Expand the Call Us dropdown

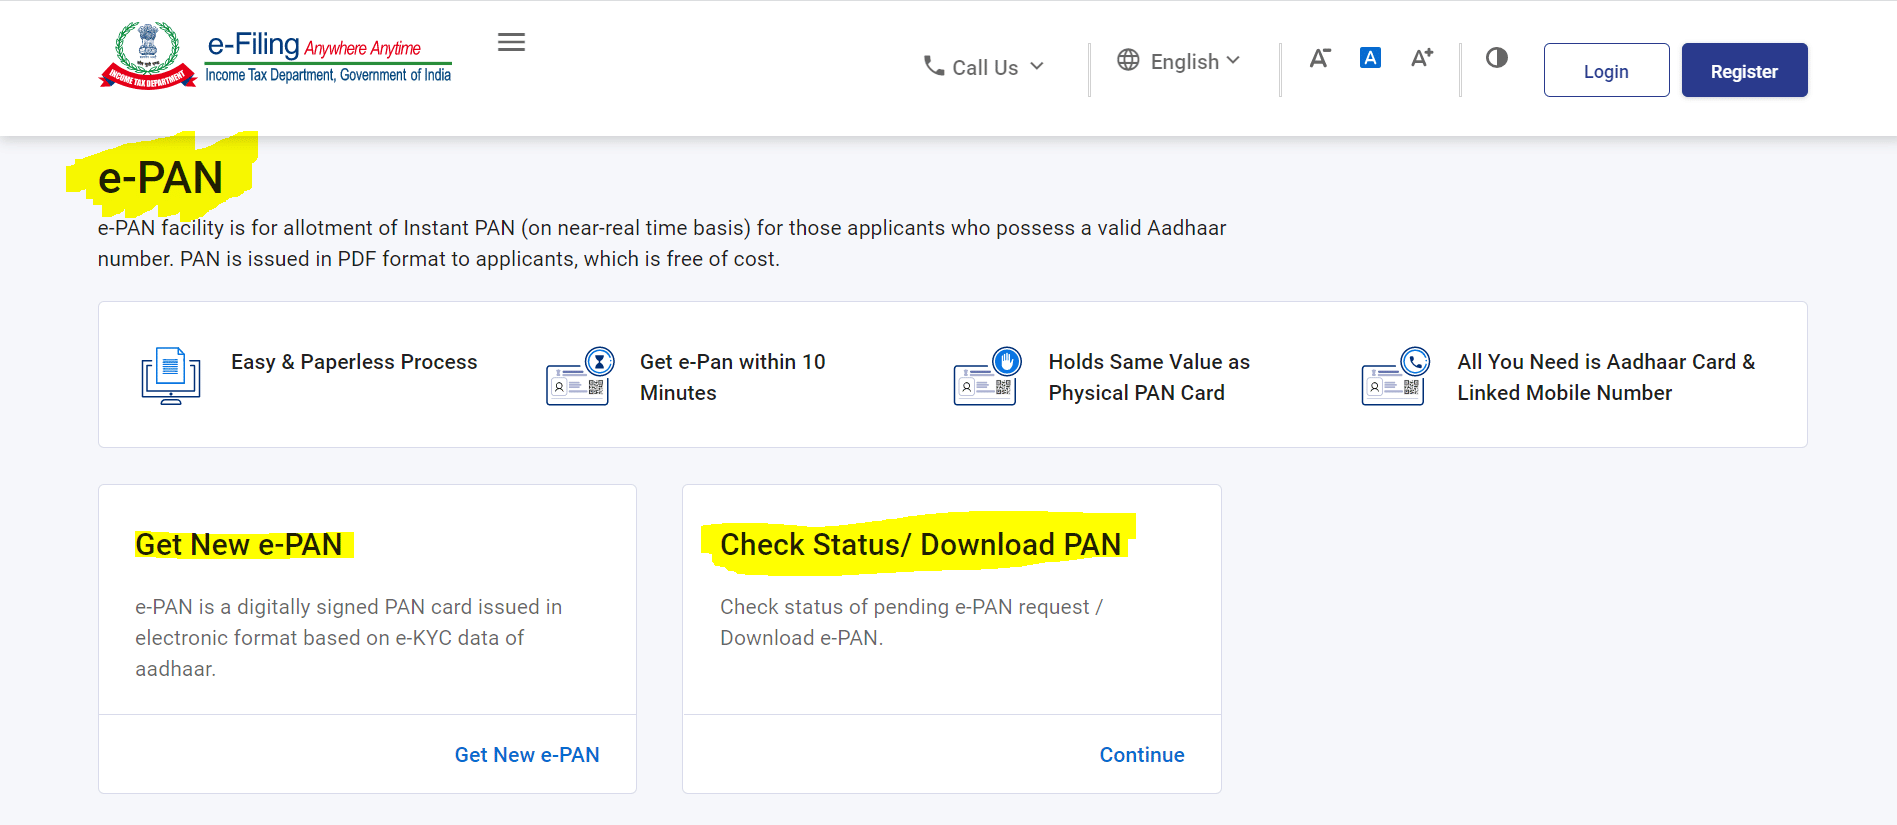[x=984, y=67]
